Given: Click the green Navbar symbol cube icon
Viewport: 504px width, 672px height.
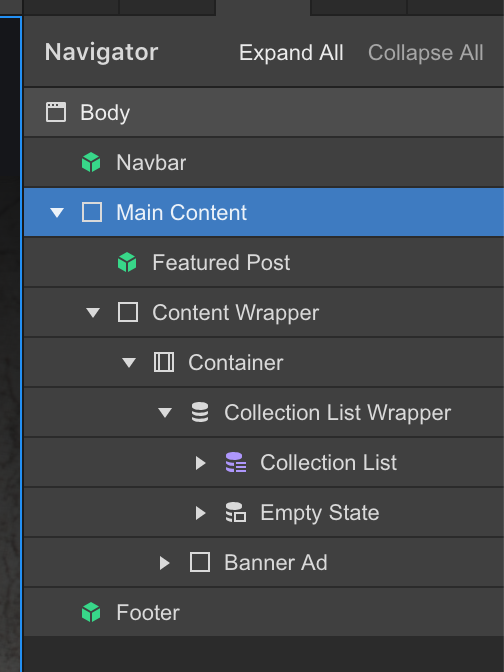Looking at the screenshot, I should 91,162.
